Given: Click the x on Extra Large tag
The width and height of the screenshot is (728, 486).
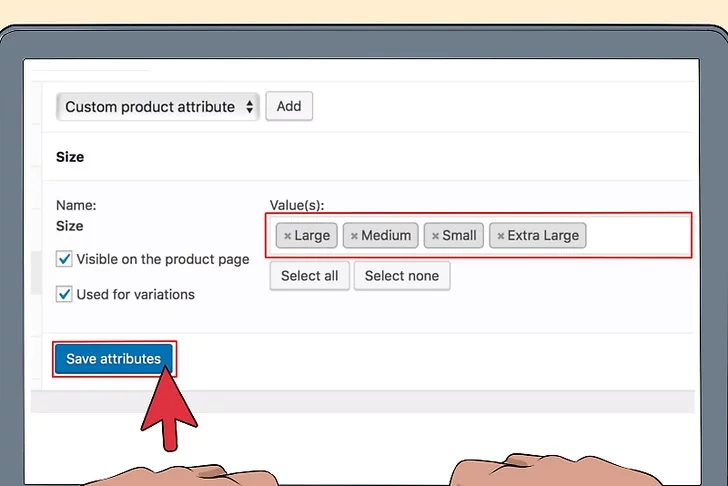Looking at the screenshot, I should 501,236.
